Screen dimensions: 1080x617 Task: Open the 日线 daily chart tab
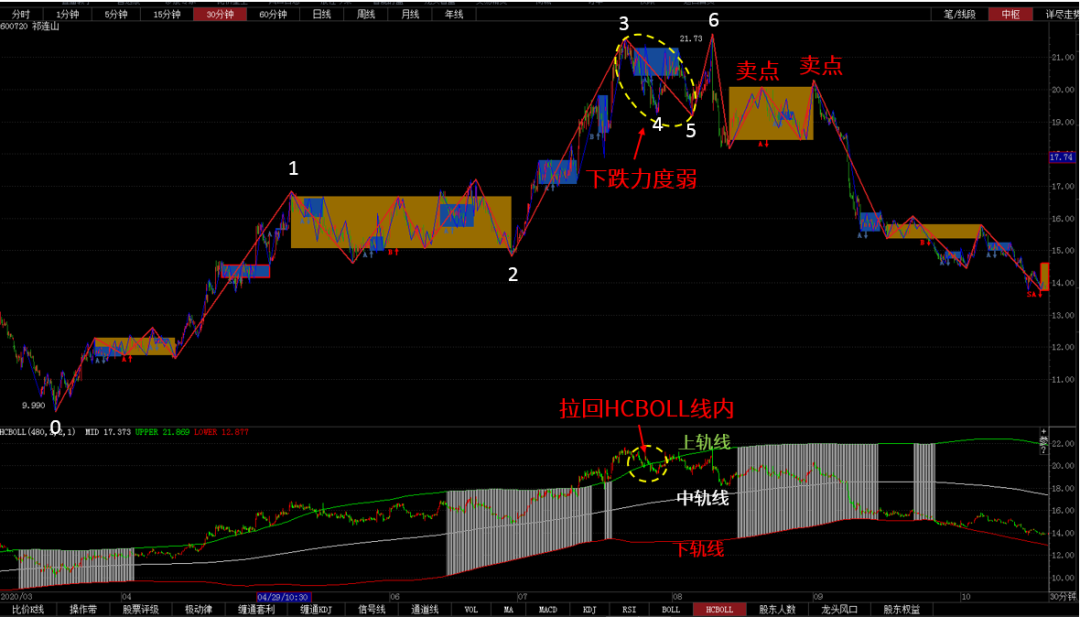click(x=322, y=14)
